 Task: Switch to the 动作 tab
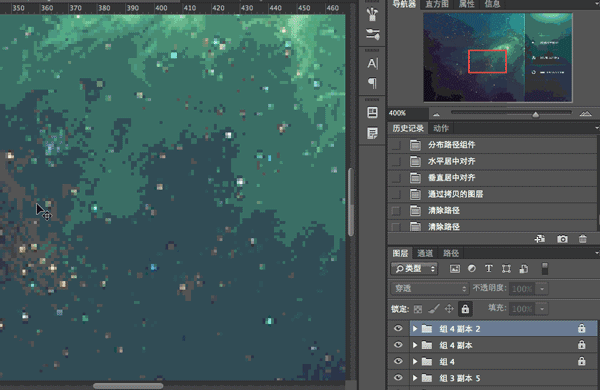(441, 128)
